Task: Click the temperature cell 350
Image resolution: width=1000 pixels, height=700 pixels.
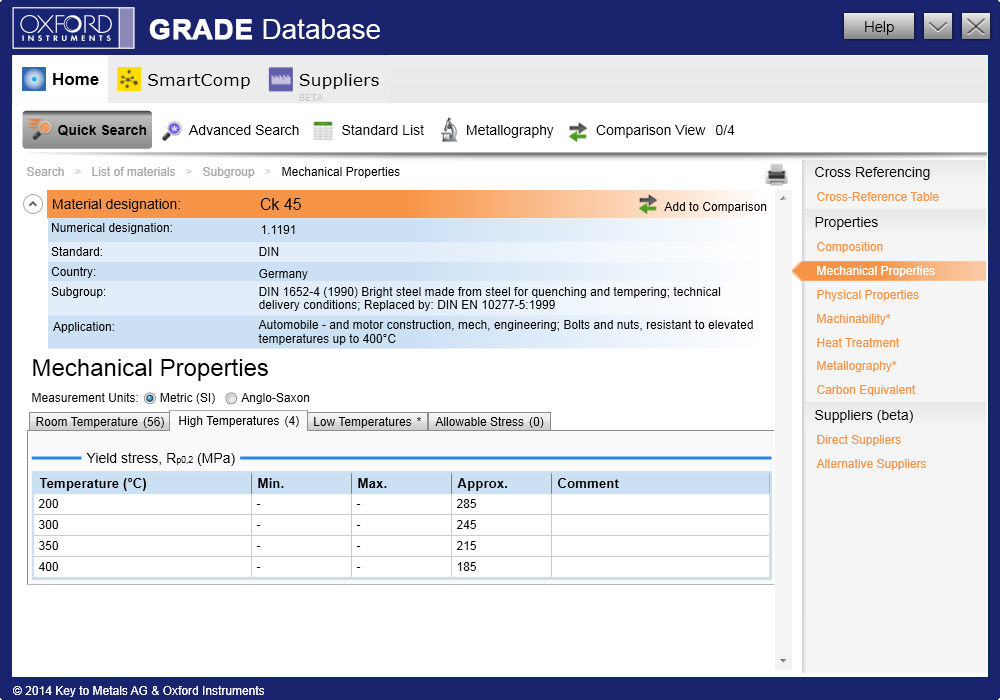Action: pos(142,546)
